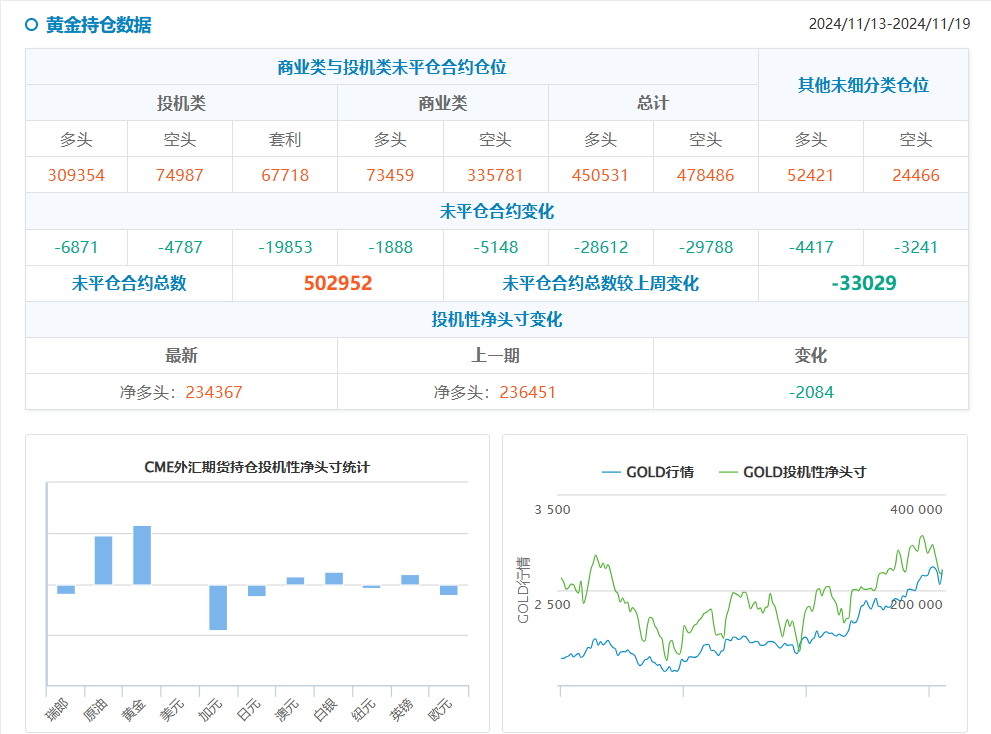Select the 原油 bar in the bar chart
The image size is (991, 734).
(x=103, y=560)
